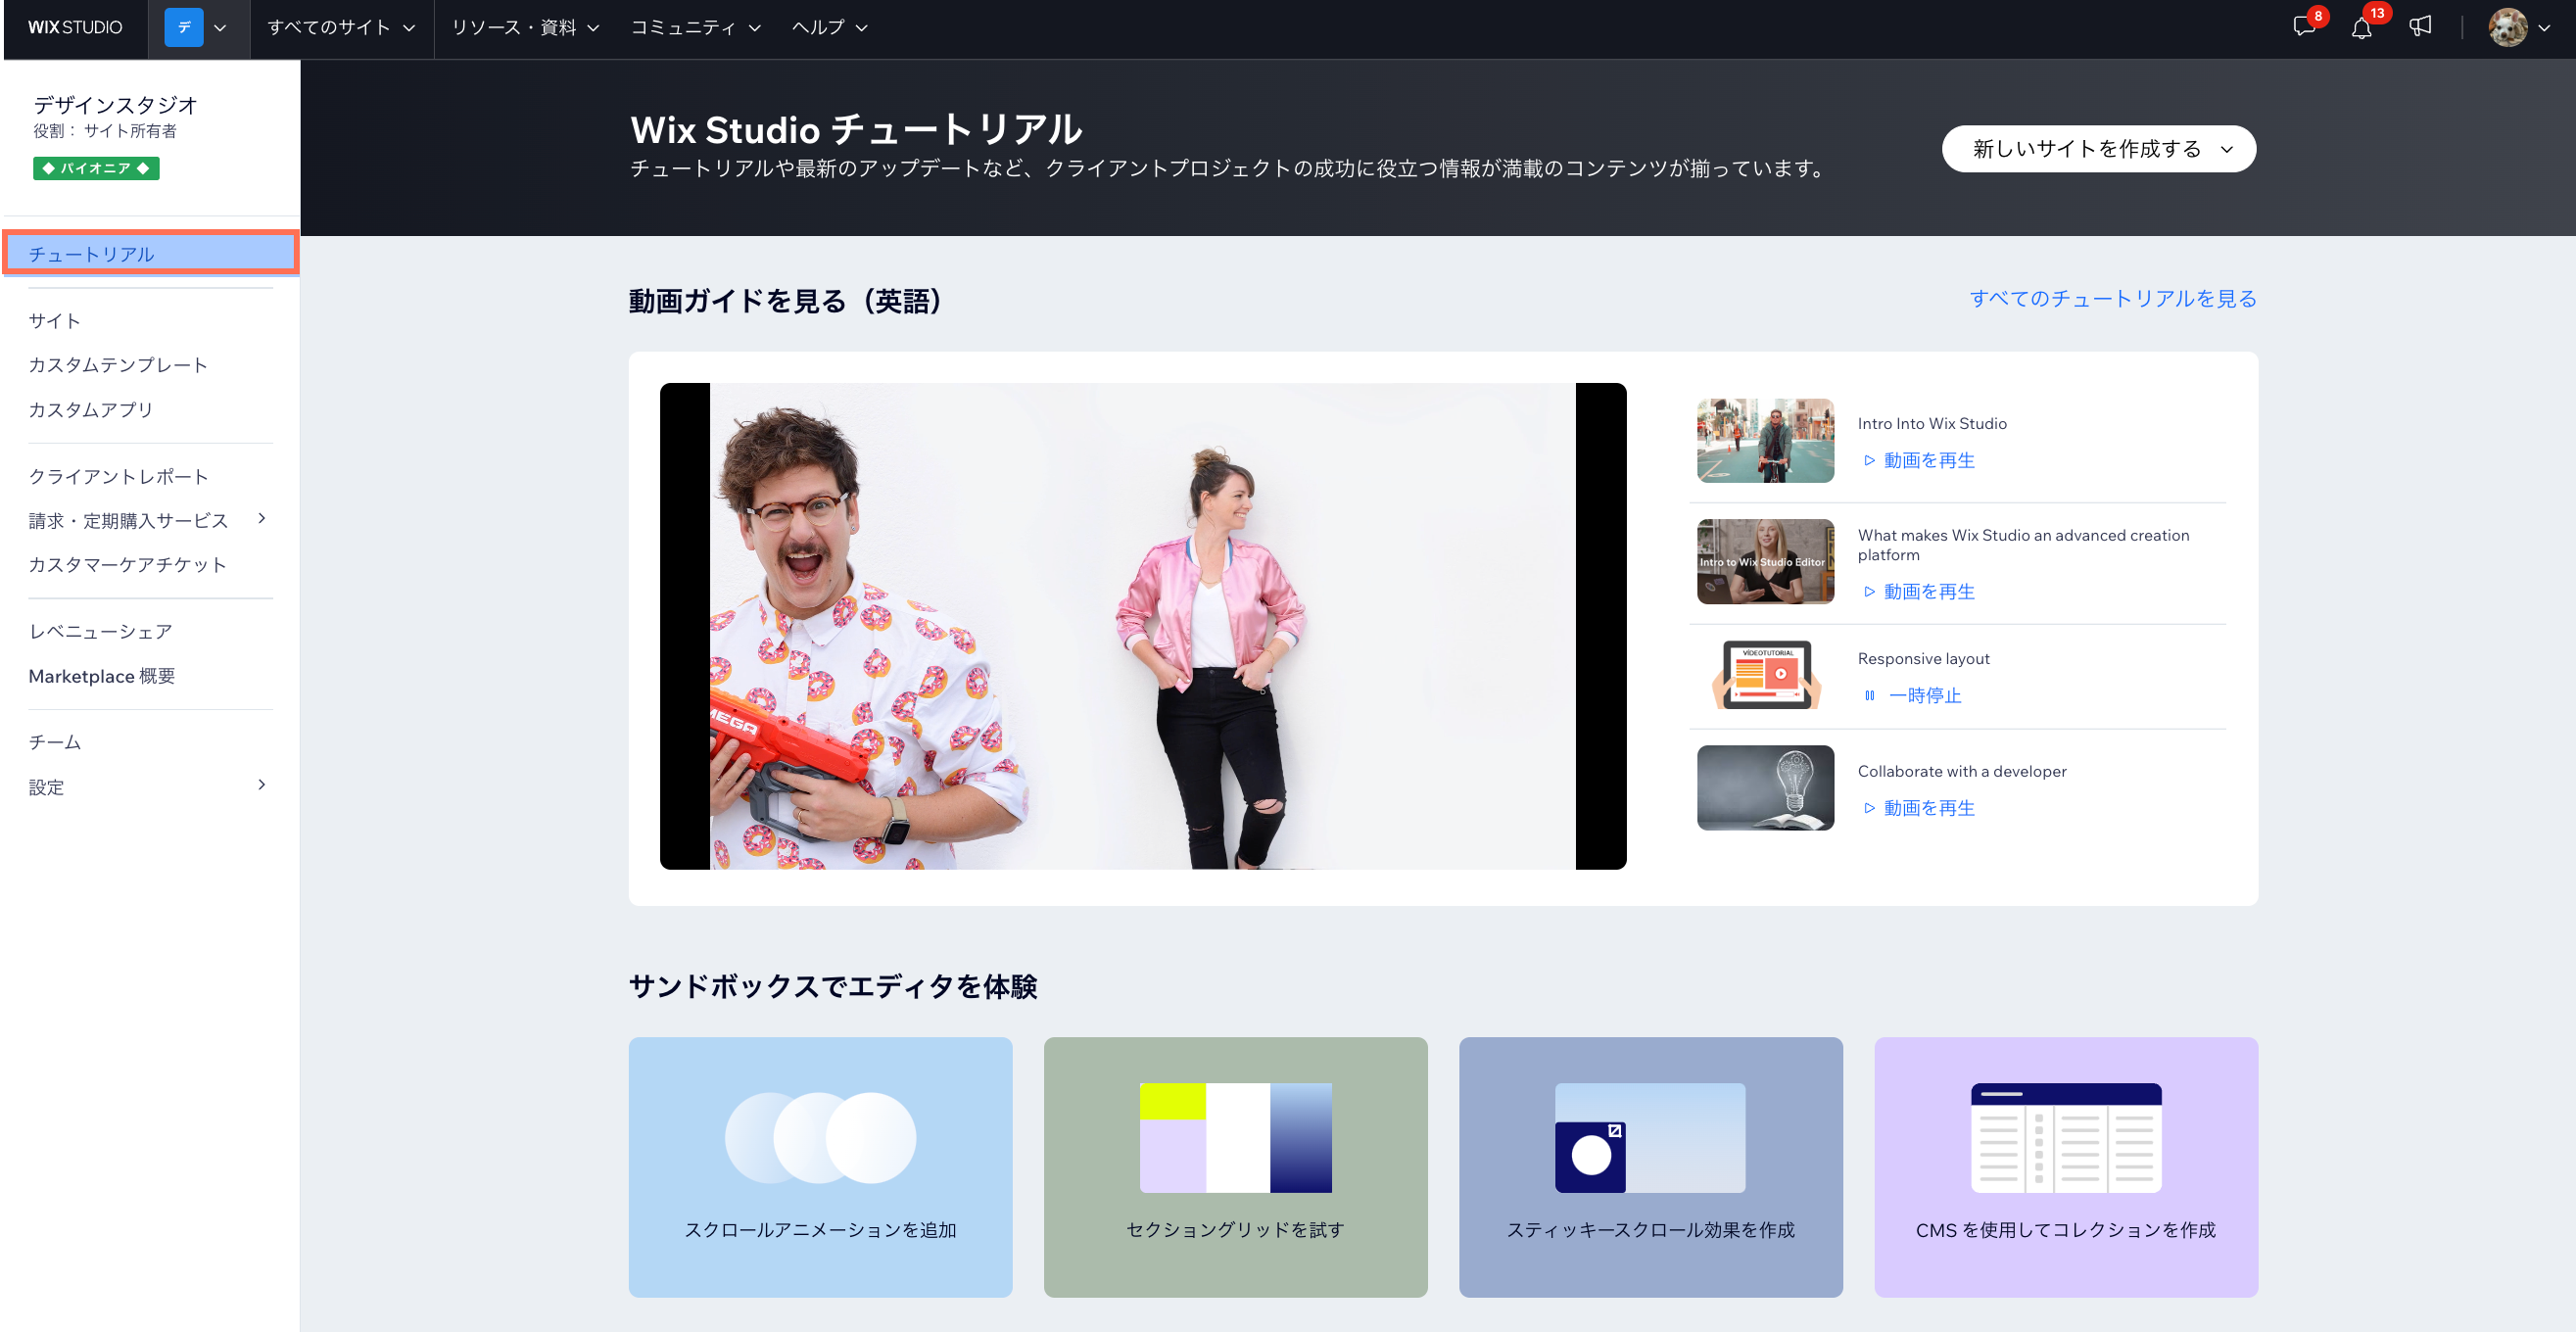This screenshot has height=1332, width=2576.
Task: Click サイト in the sidebar menu
Action: [54, 319]
